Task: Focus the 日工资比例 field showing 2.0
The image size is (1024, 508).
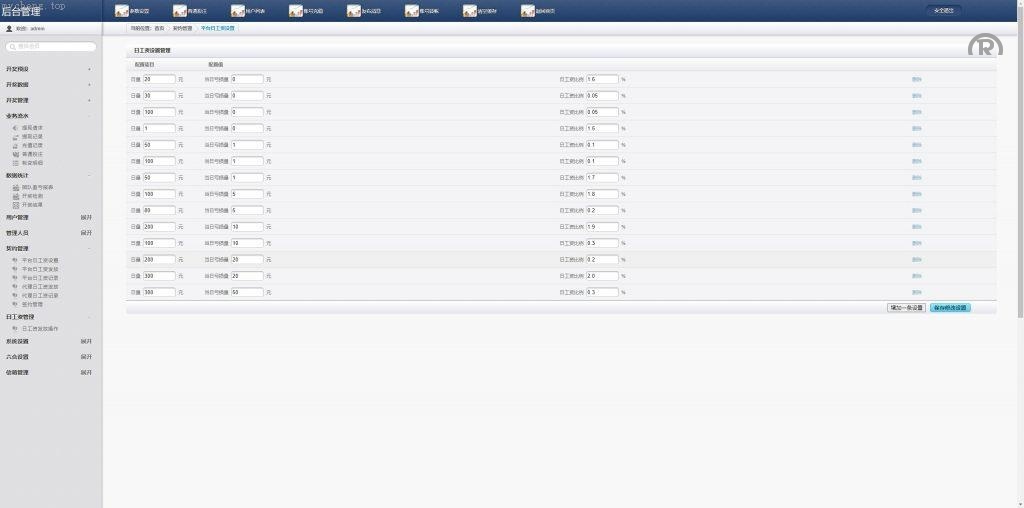Action: click(602, 276)
